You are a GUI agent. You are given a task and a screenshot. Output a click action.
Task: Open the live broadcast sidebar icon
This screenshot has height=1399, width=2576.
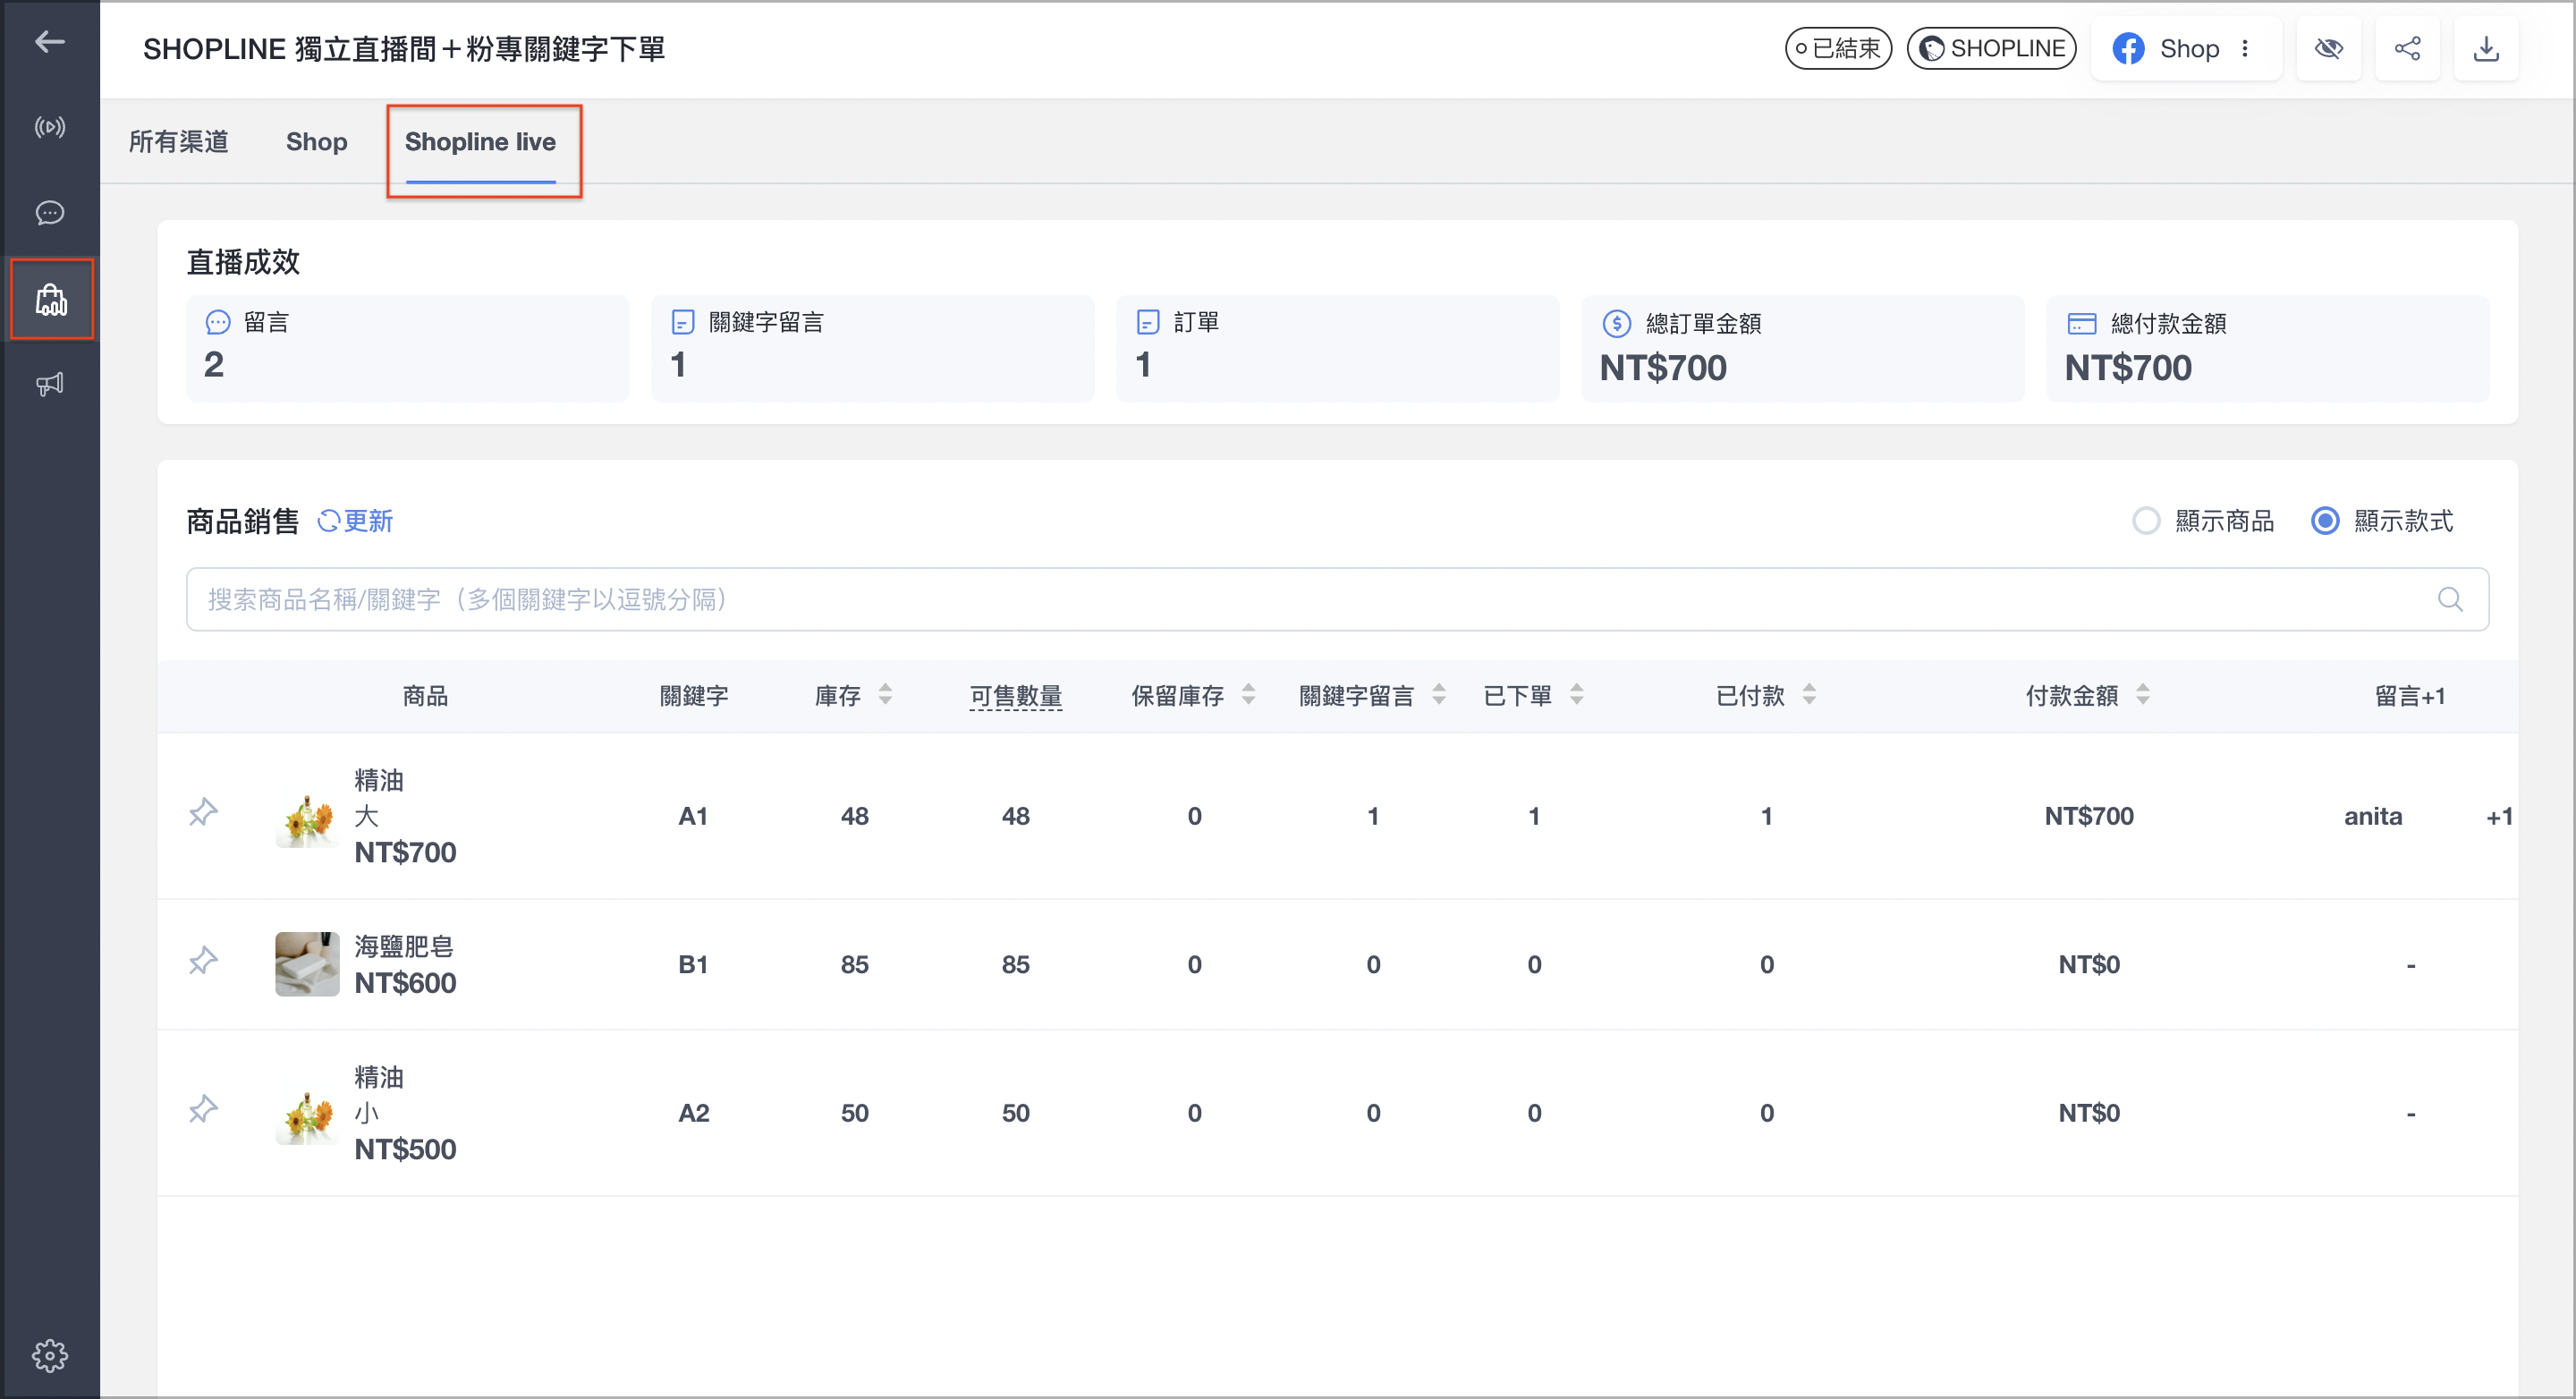click(x=50, y=127)
